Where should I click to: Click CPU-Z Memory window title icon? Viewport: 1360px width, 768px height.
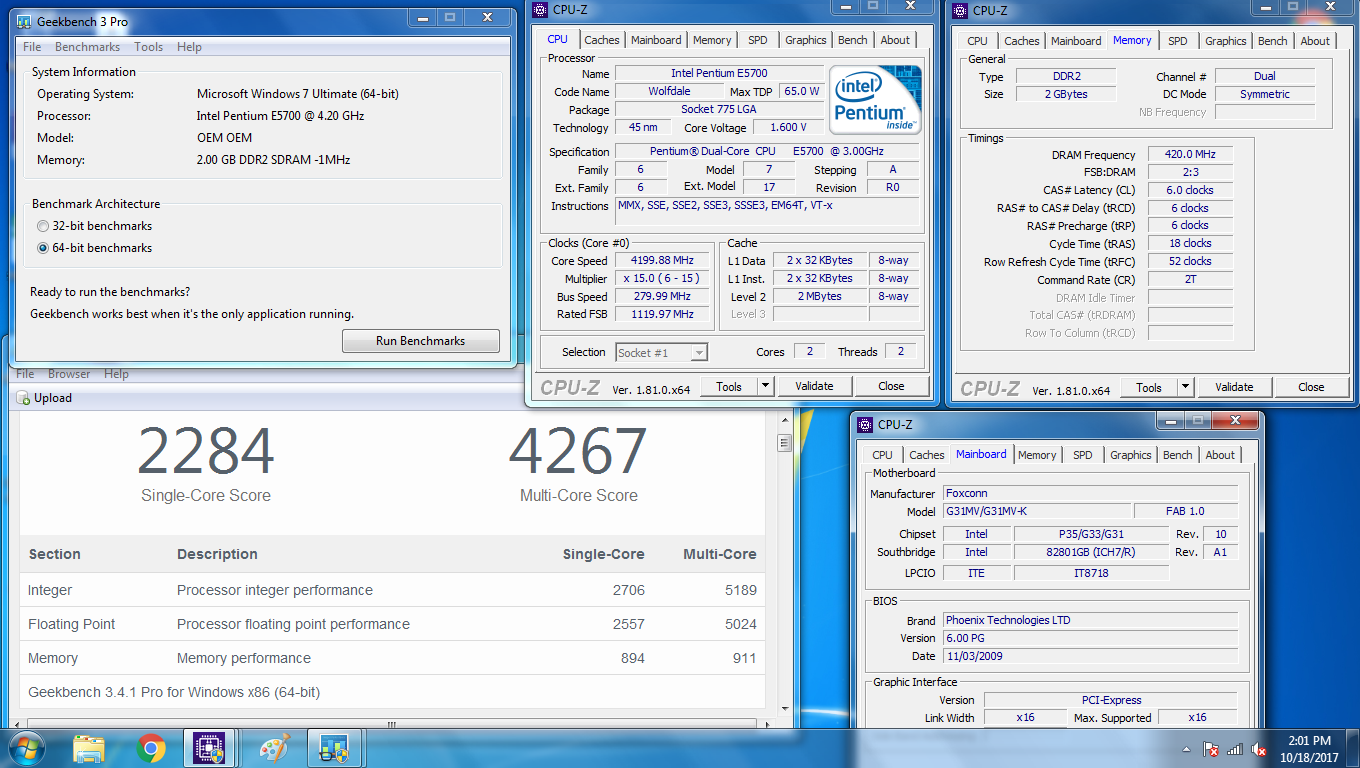pos(961,11)
